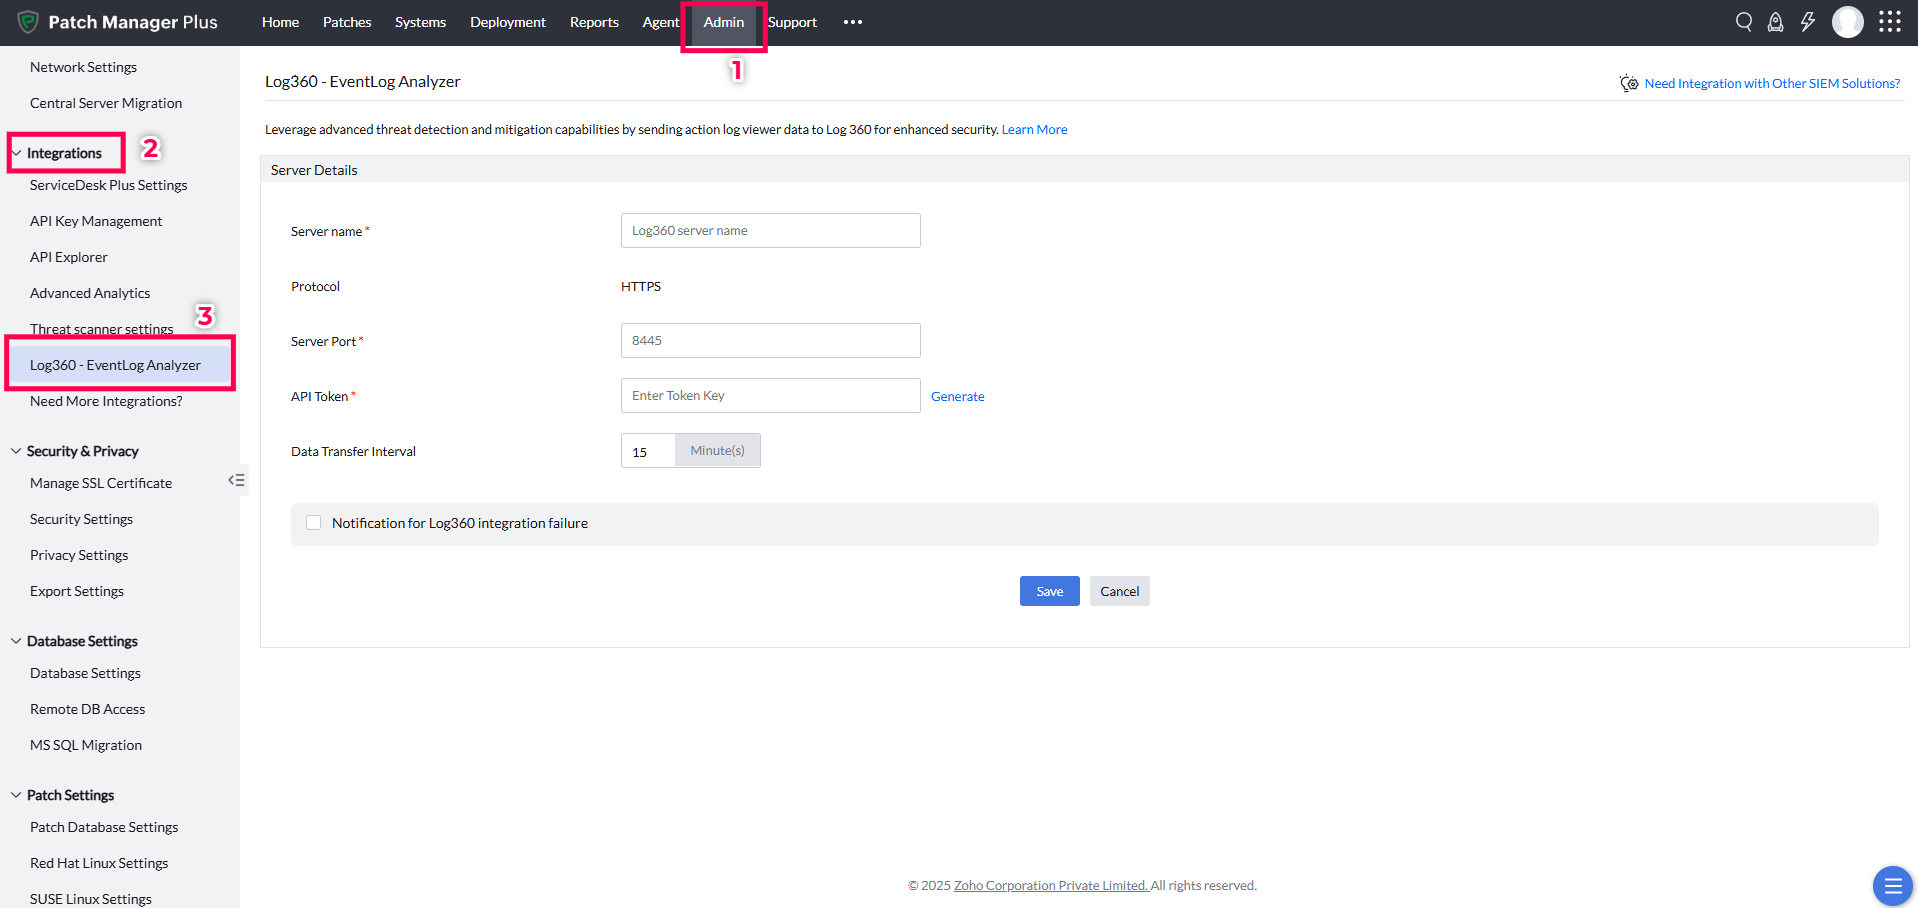Click the three-dot more menu icon
This screenshot has height=908, width=1918.
point(853,22)
